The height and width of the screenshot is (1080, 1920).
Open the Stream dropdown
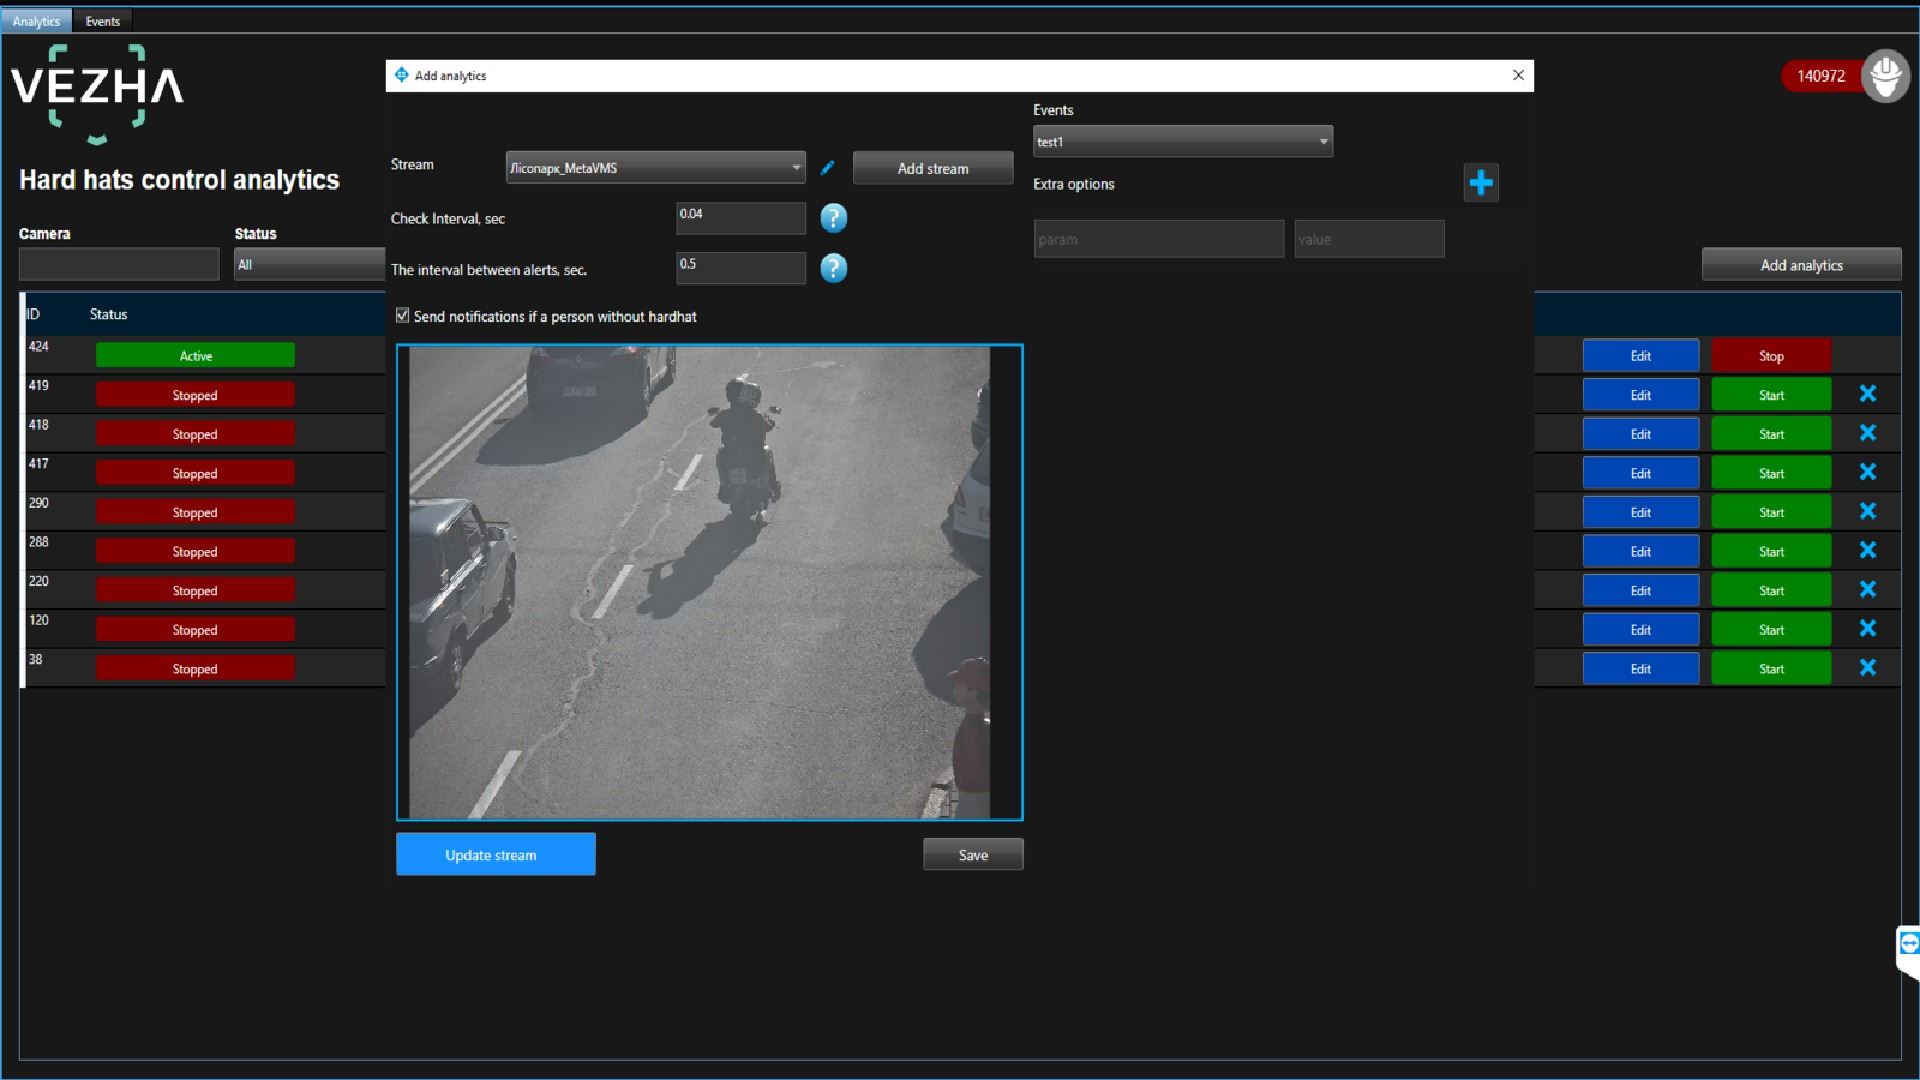coord(655,168)
